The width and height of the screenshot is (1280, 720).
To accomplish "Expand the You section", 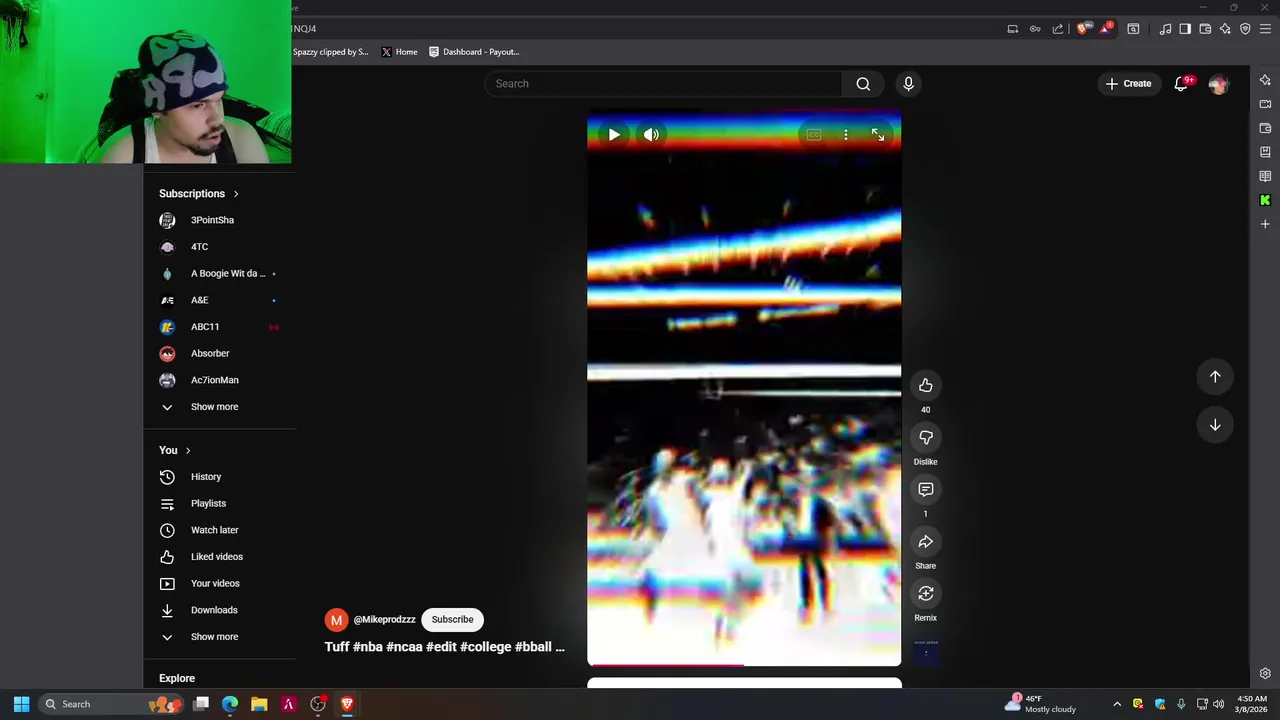I will tap(175, 451).
